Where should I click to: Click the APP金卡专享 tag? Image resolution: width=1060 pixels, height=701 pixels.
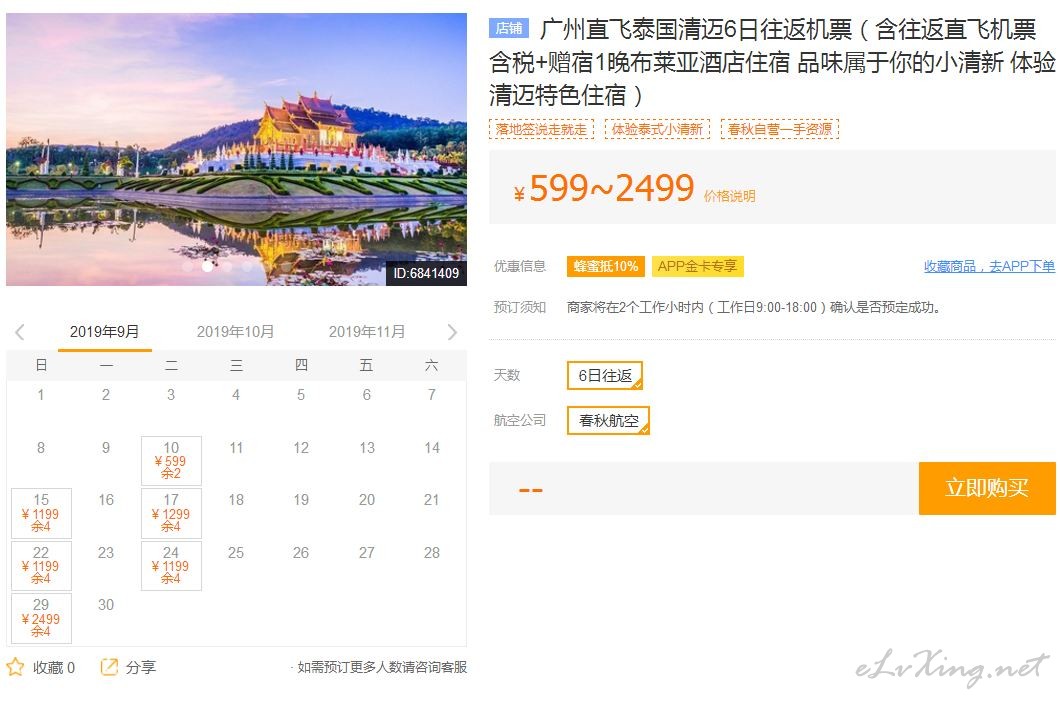tap(697, 266)
